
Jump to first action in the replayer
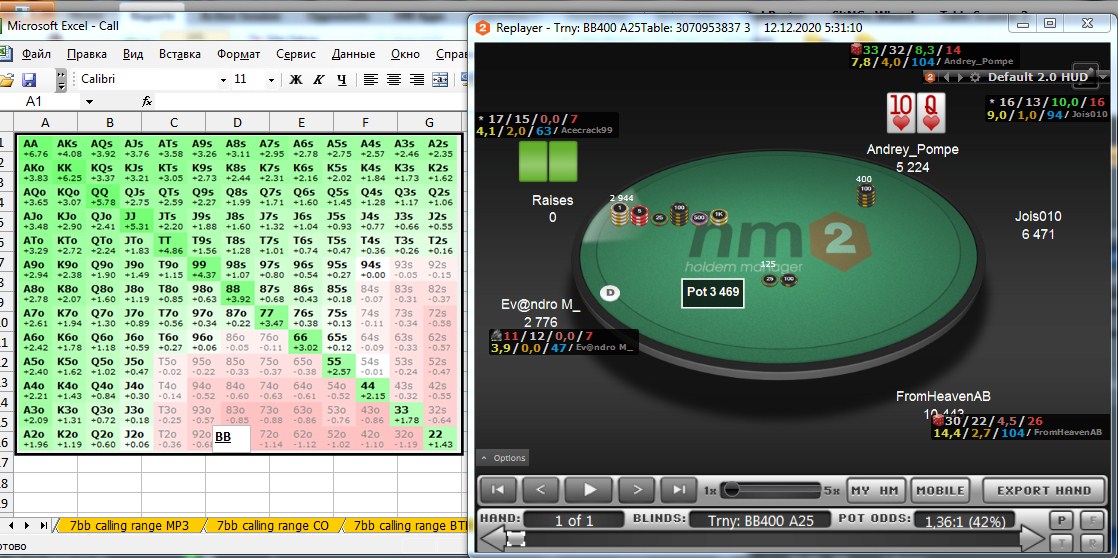point(497,490)
